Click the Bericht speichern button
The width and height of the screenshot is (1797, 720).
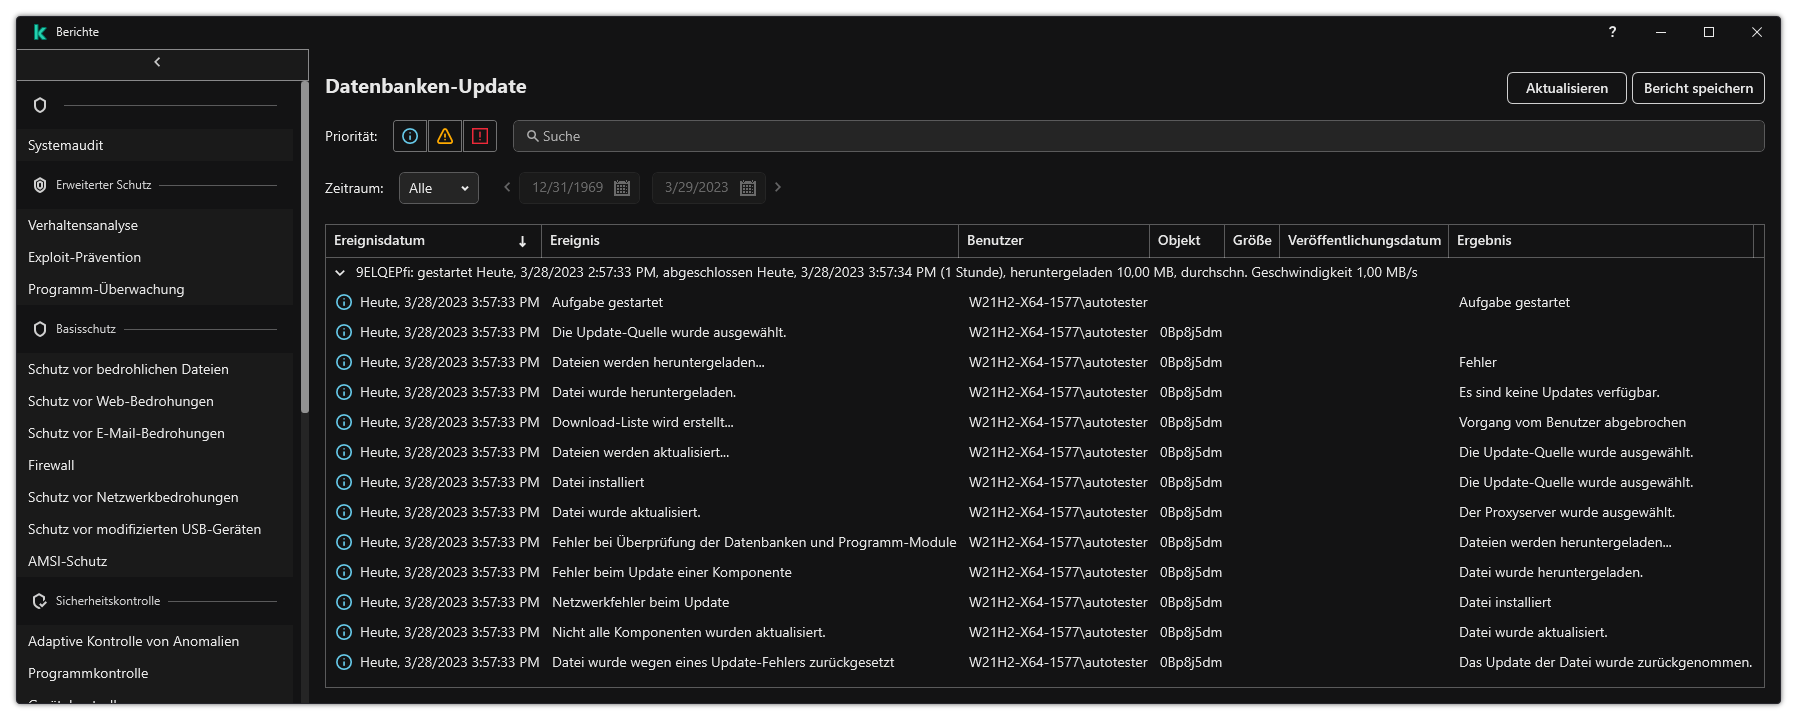pyautogui.click(x=1698, y=88)
